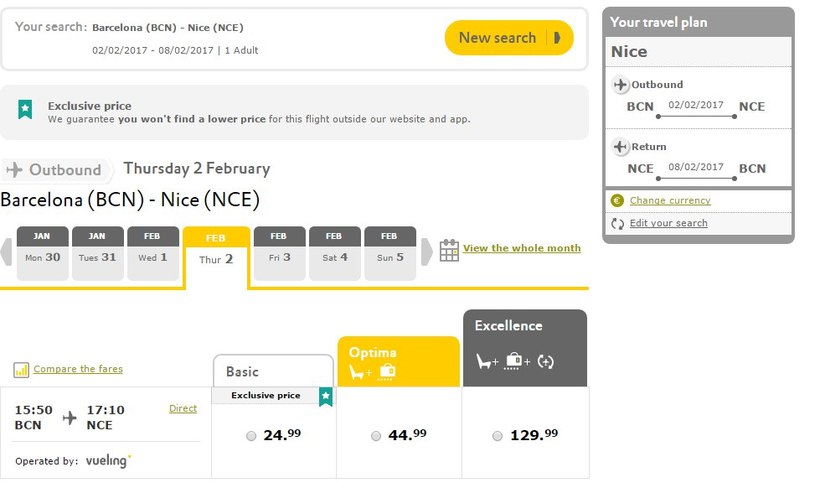This screenshot has width=820, height=493.
Task: Switch to the Mon 30 Jan date tab
Action: point(43,253)
